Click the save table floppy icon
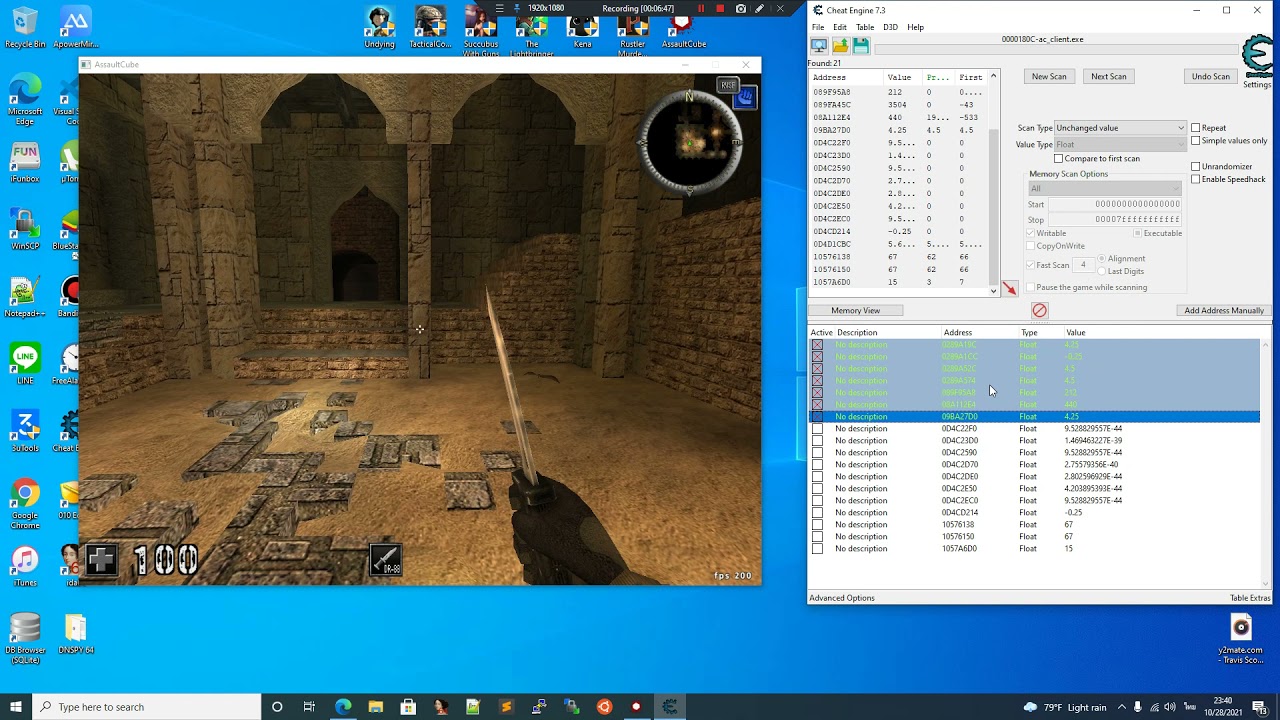The image size is (1280, 720). click(860, 45)
